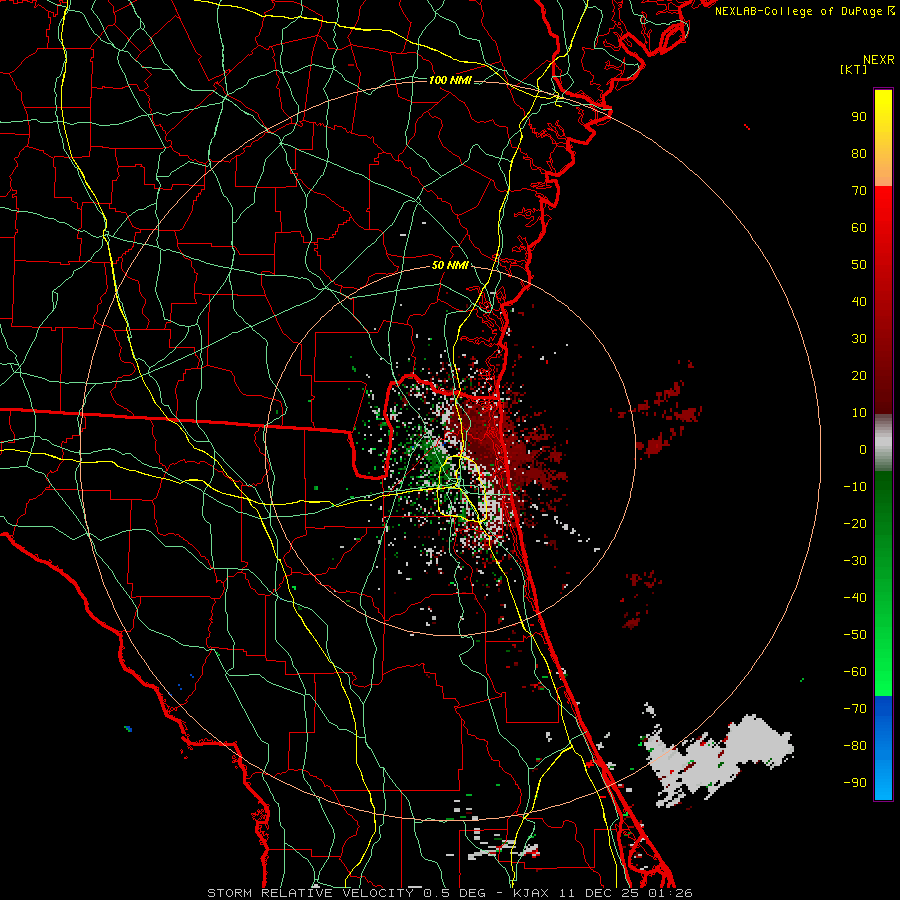Click the 30 value on velocity scale
Screen dimensions: 900x900
(x=859, y=339)
